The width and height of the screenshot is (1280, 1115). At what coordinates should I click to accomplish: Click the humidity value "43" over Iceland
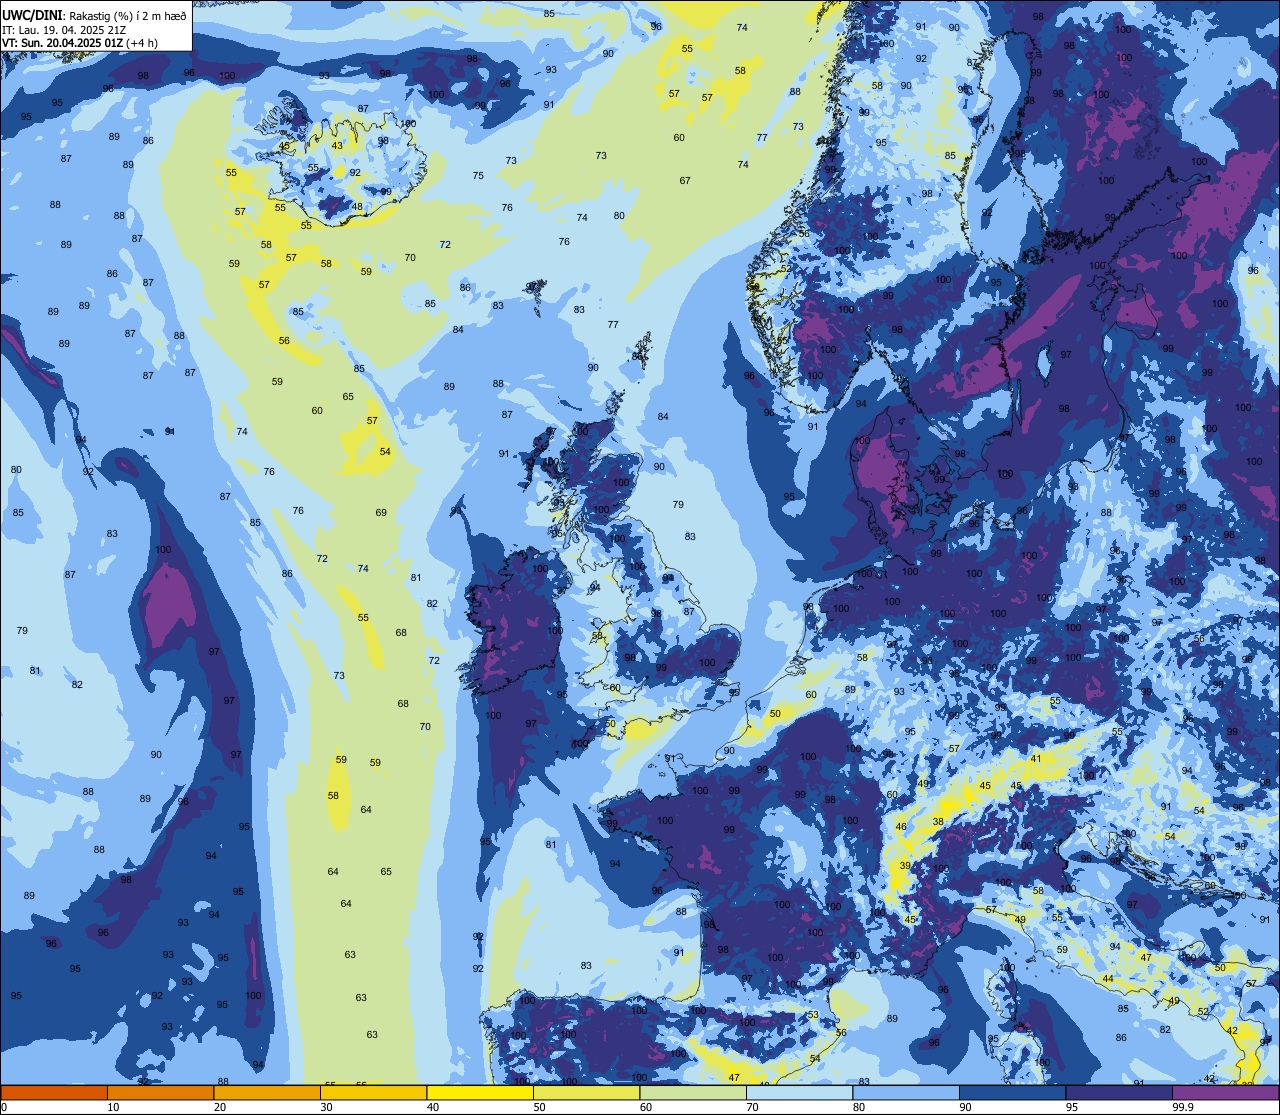coord(337,146)
